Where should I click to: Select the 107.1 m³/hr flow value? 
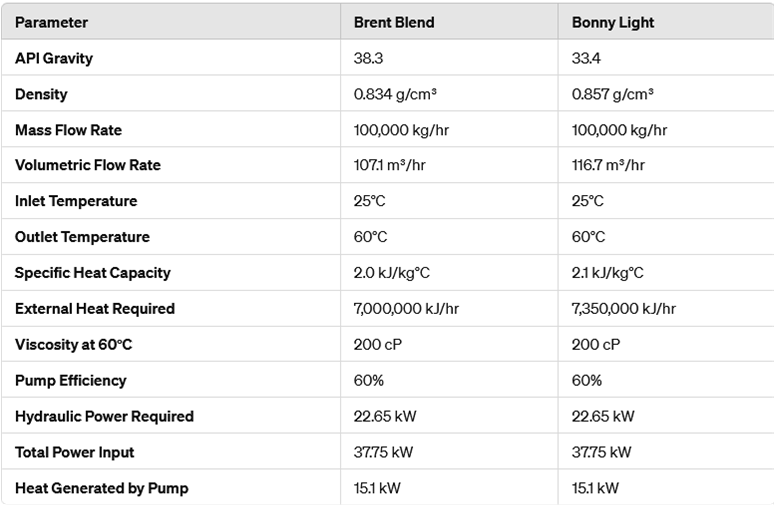click(x=390, y=165)
